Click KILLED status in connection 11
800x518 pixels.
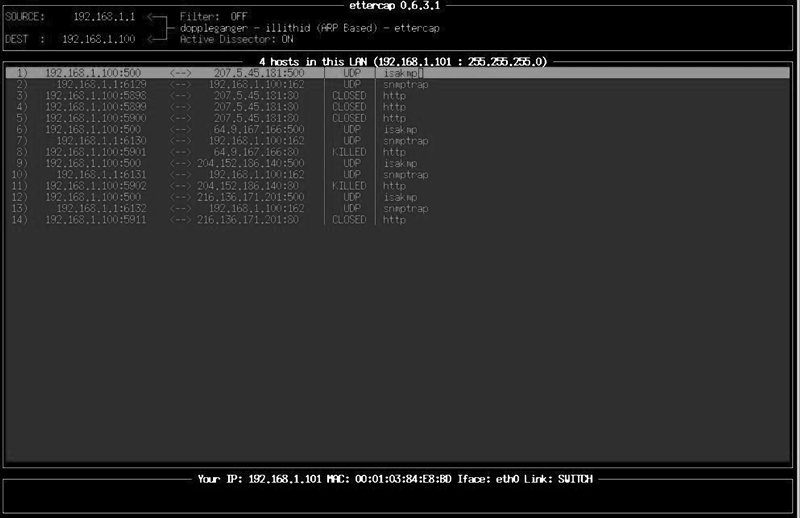[349, 186]
